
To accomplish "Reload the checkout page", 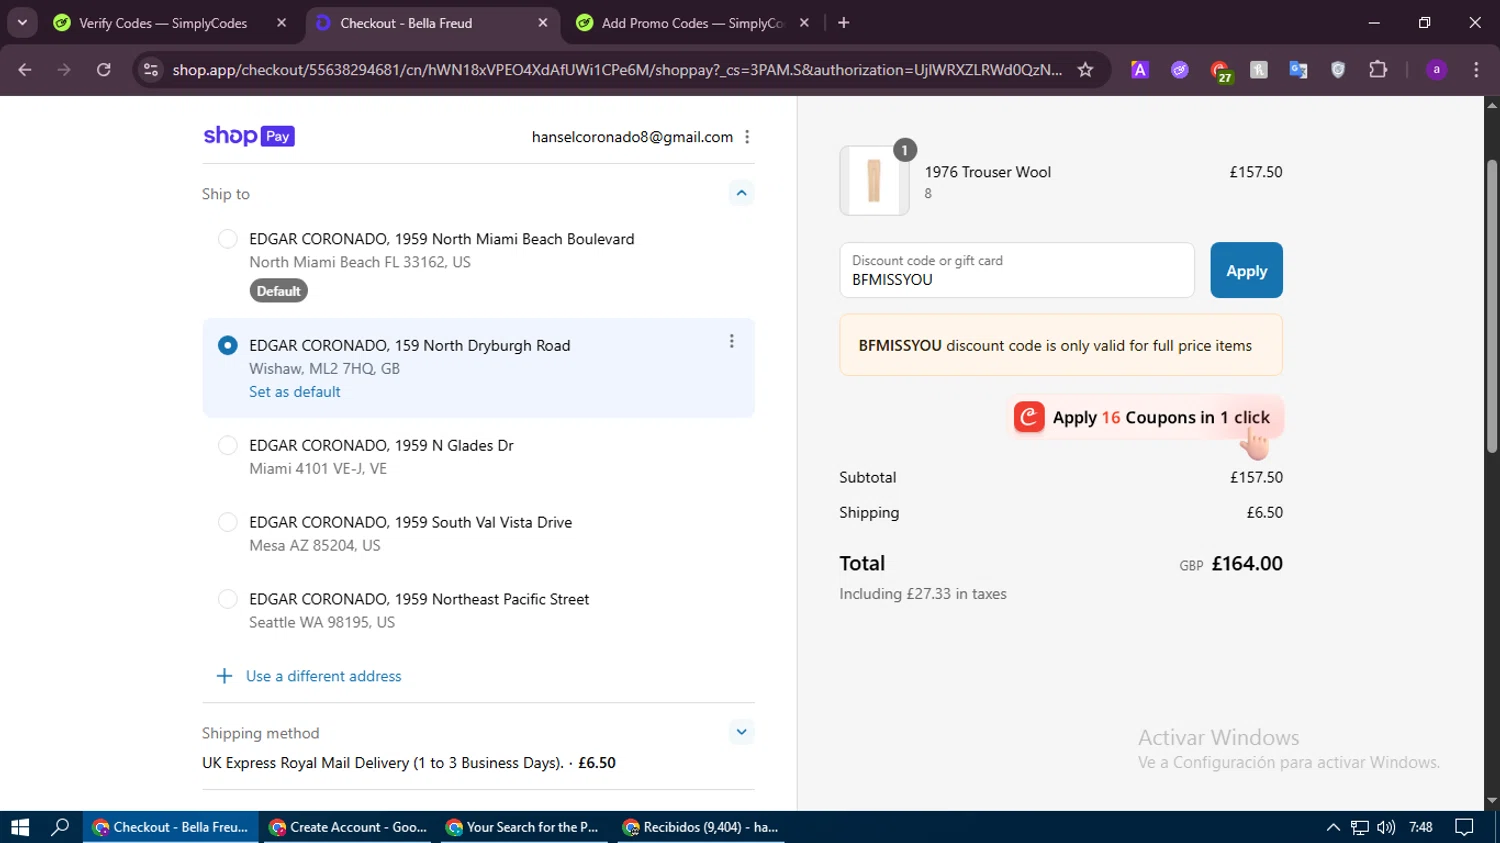I will pyautogui.click(x=104, y=70).
